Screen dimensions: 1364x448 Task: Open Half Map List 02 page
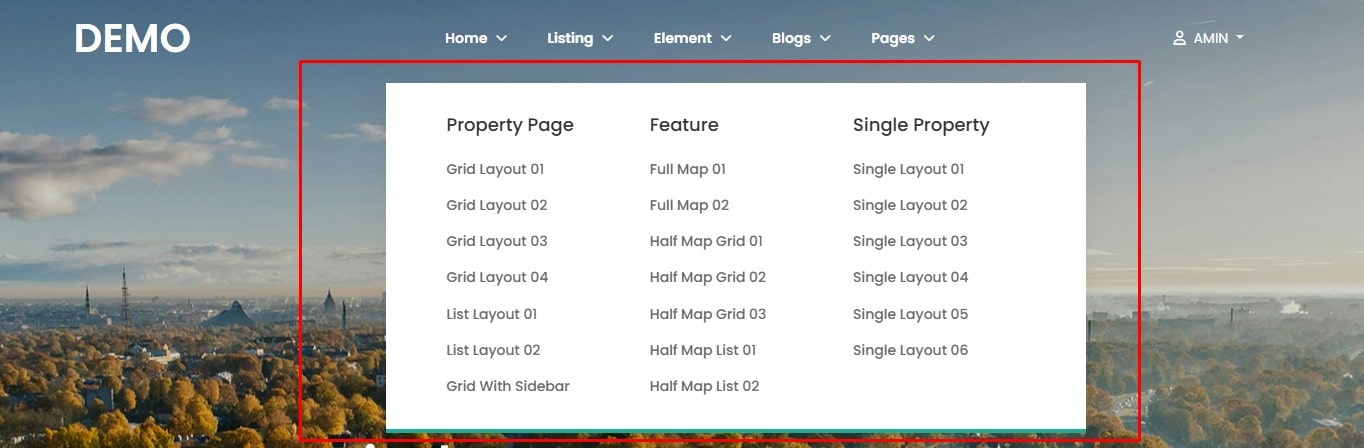tap(704, 386)
